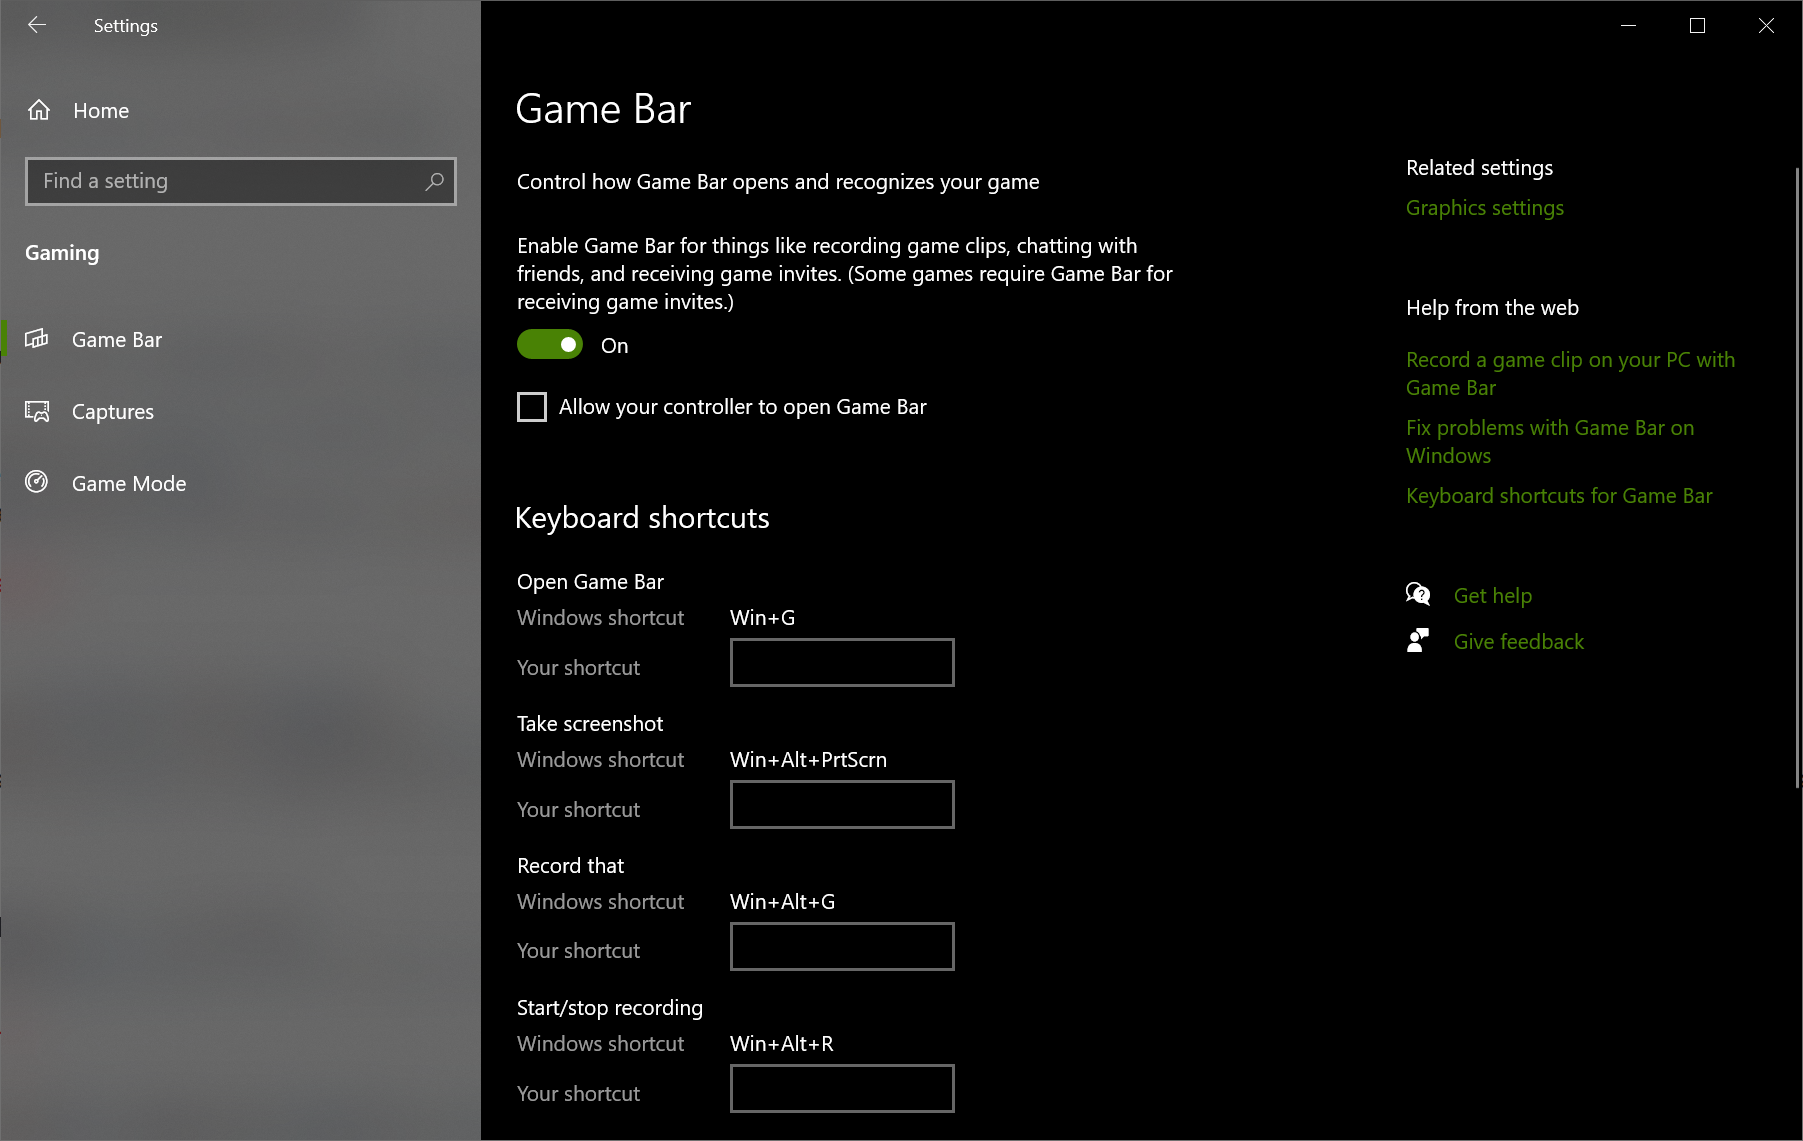This screenshot has width=1803, height=1141.
Task: Select Game Bar in the sidebar
Action: tap(117, 339)
